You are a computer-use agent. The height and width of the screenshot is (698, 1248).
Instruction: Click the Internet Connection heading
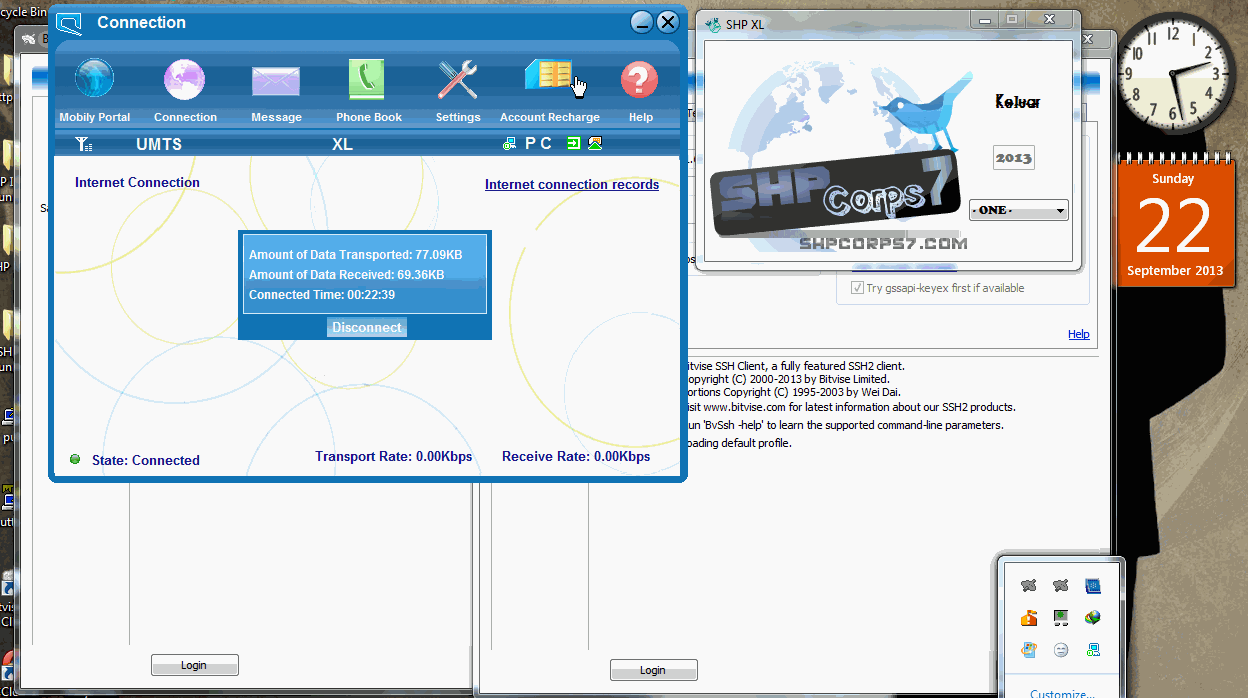(137, 182)
